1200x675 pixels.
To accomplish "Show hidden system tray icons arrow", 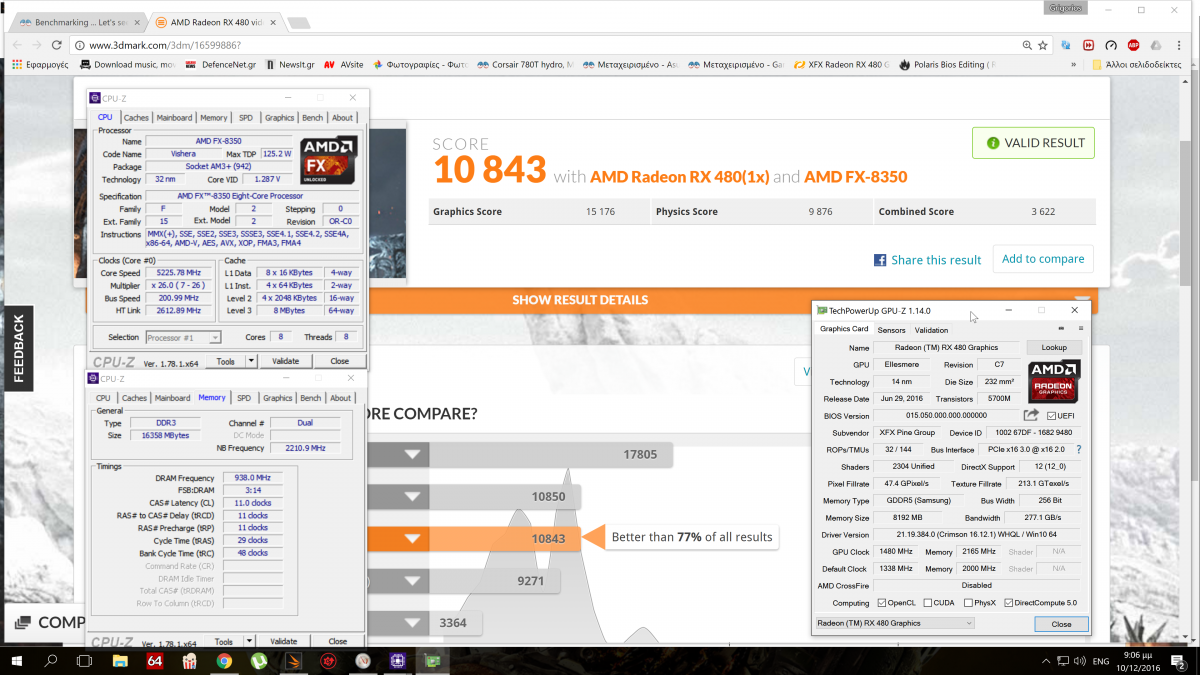I will tap(1044, 661).
